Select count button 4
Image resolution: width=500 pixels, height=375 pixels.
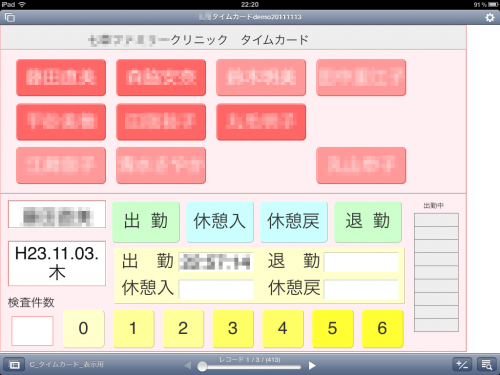283,328
